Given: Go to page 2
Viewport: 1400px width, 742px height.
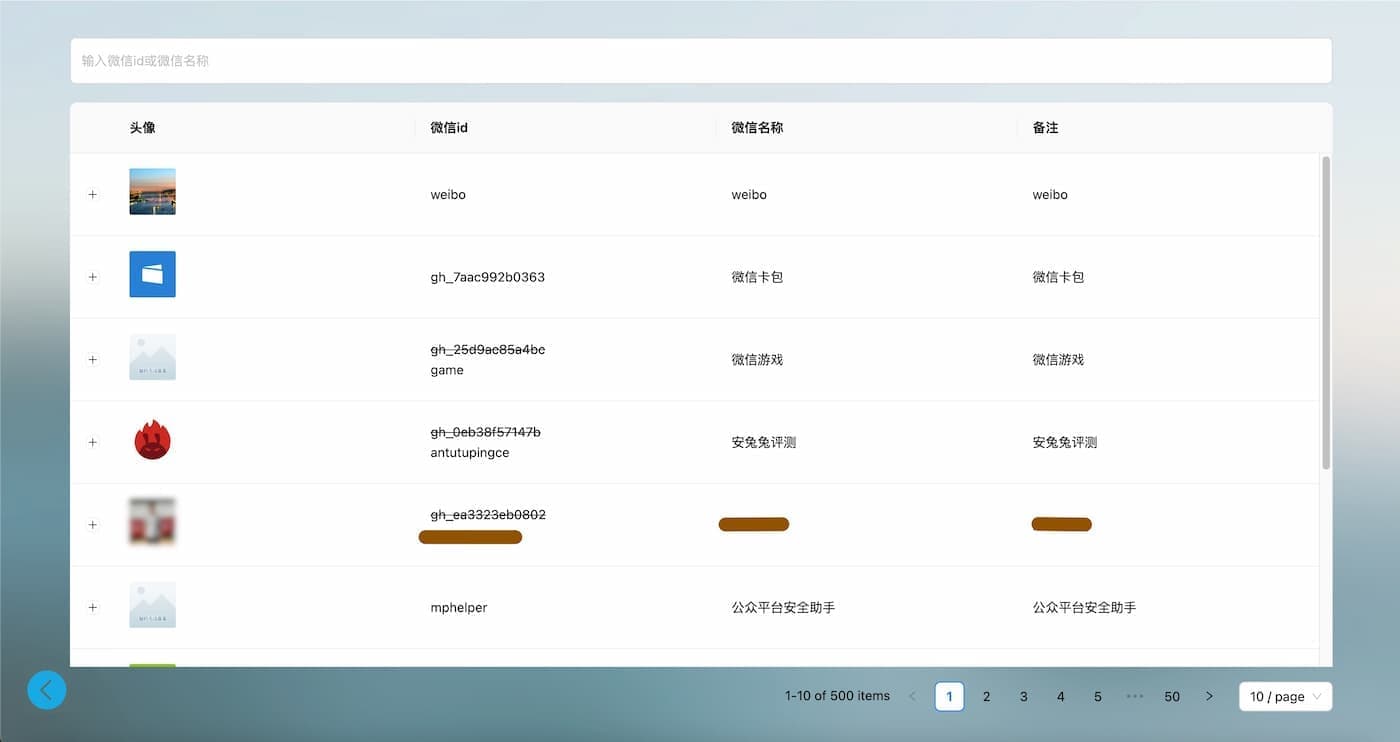Looking at the screenshot, I should [x=986, y=697].
